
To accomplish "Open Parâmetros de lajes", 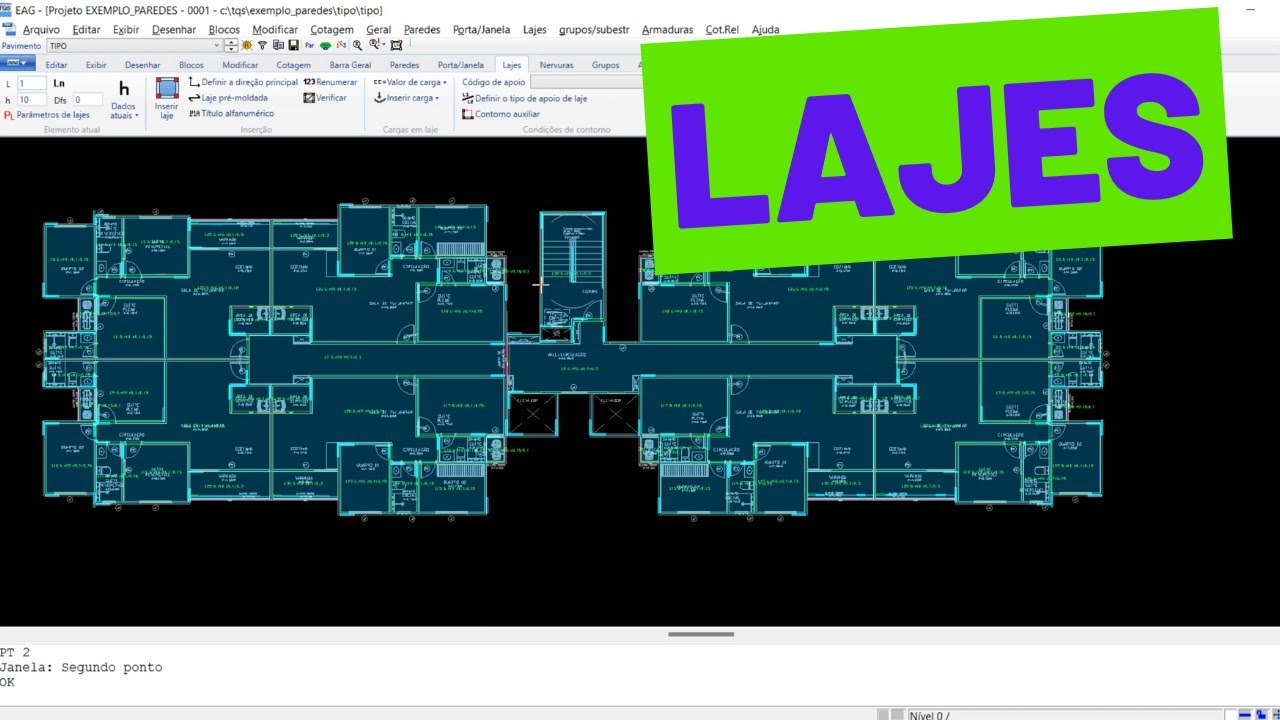I will tap(47, 115).
